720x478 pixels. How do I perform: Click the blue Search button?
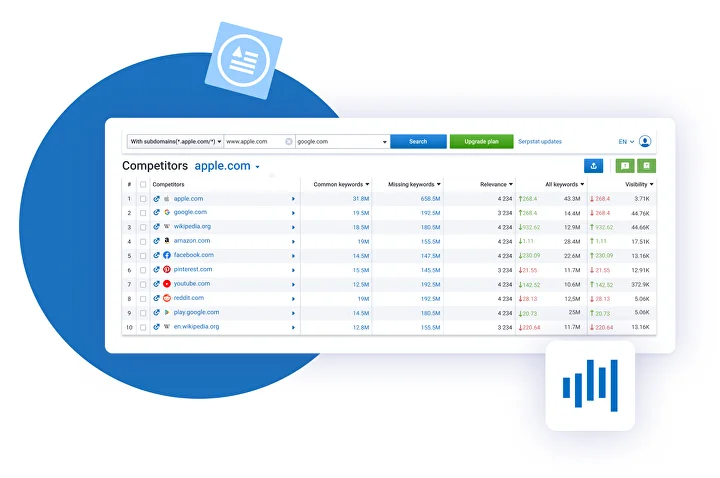pos(418,141)
